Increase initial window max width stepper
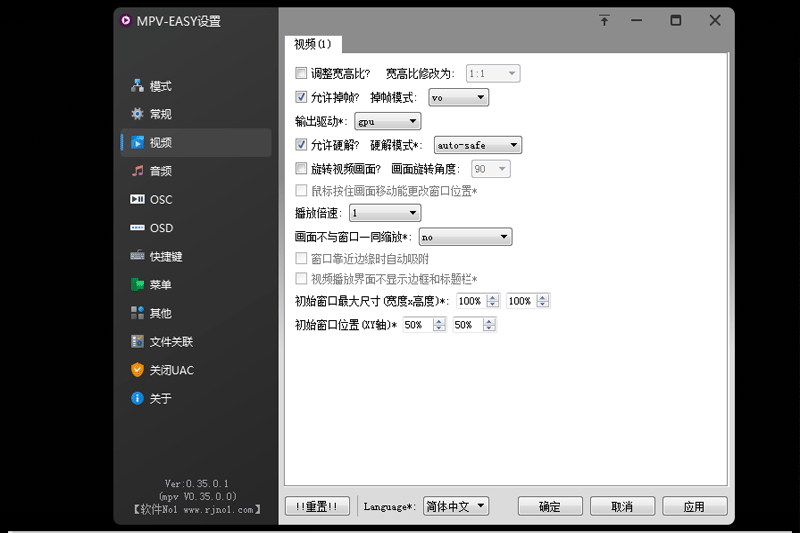This screenshot has height=533, width=800. pos(493,298)
